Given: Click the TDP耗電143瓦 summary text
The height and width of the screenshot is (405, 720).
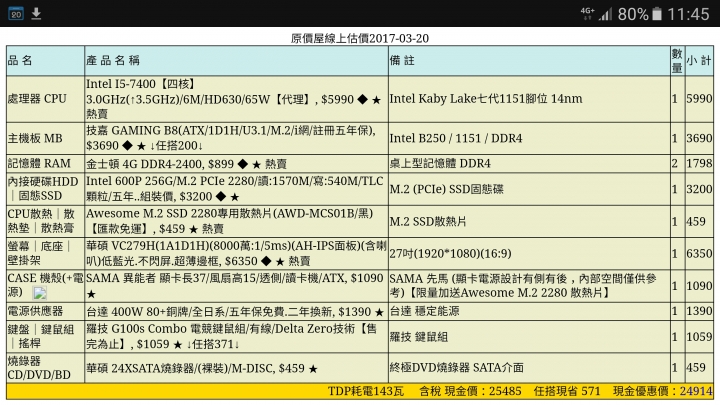Looking at the screenshot, I should [366, 391].
